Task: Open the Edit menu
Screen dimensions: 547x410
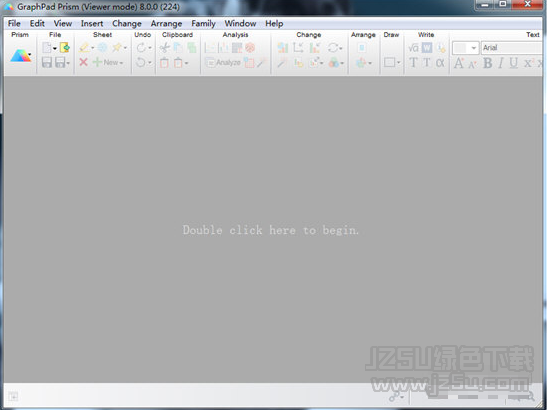Action: (37, 23)
